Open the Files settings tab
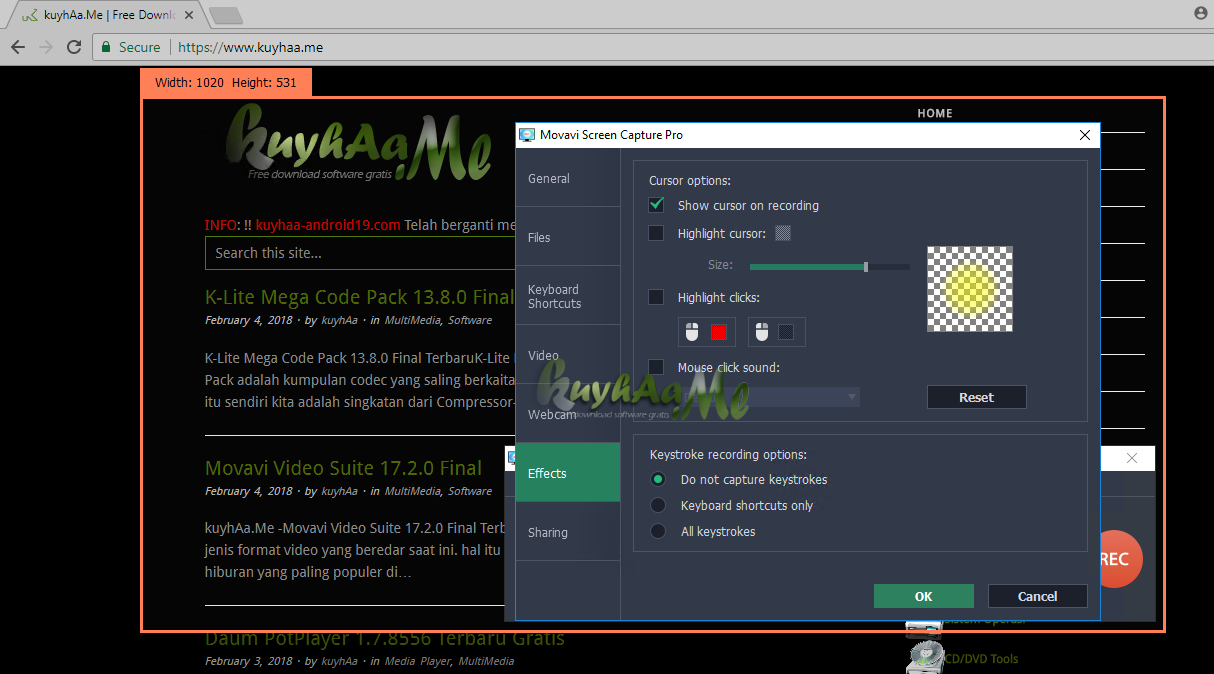Viewport: 1214px width, 674px height. pyautogui.click(x=567, y=237)
